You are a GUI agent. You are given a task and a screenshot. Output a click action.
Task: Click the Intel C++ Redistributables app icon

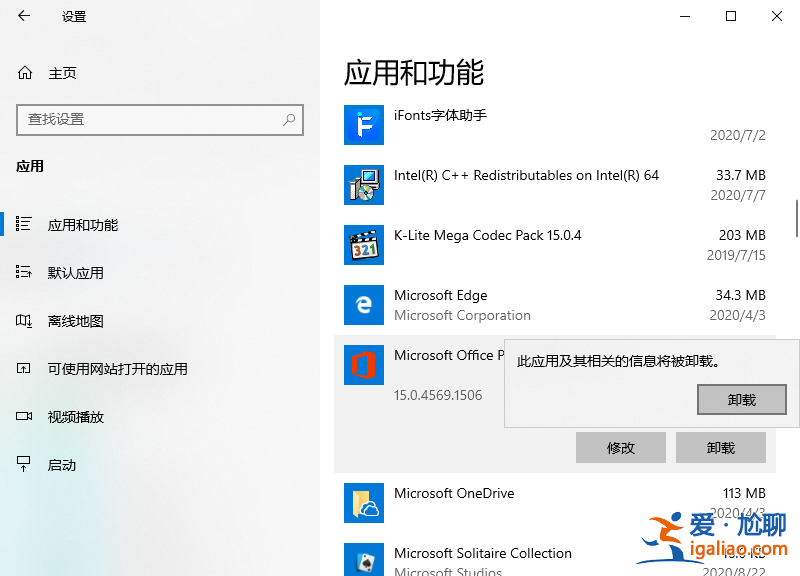[363, 185]
